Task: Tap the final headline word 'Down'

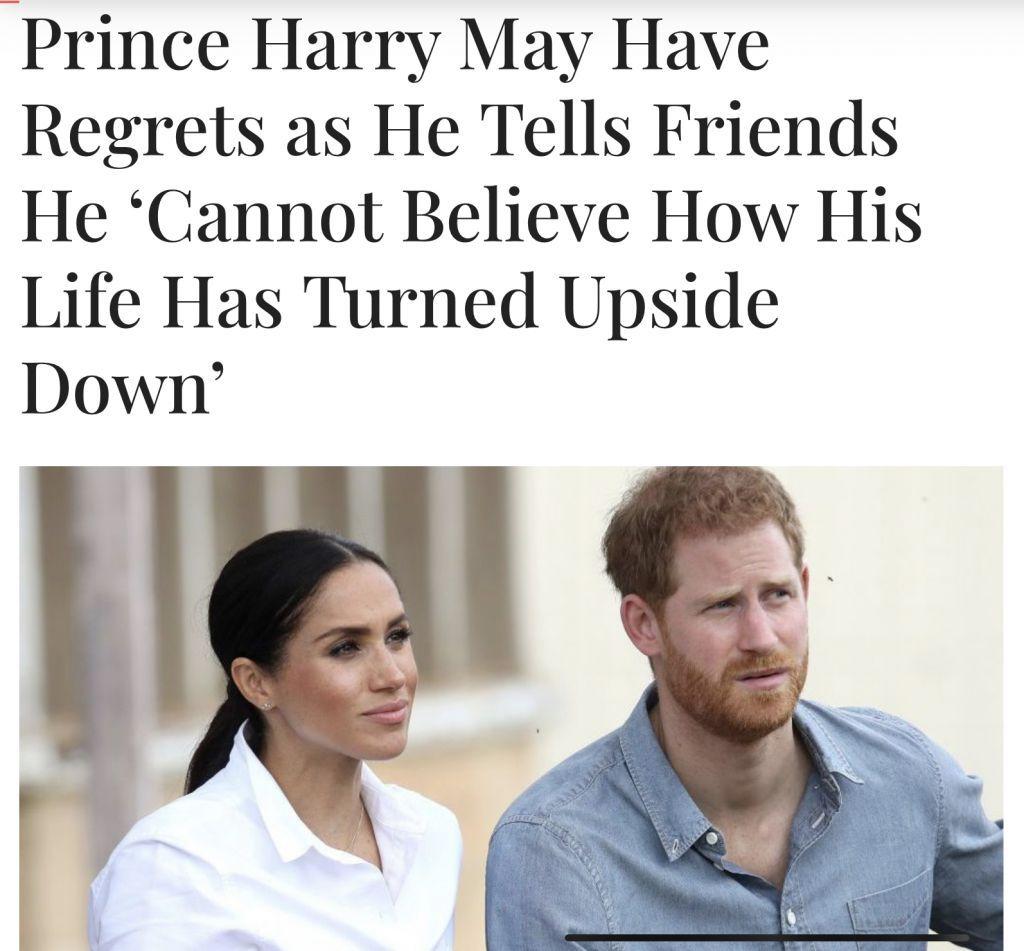Action: point(118,390)
